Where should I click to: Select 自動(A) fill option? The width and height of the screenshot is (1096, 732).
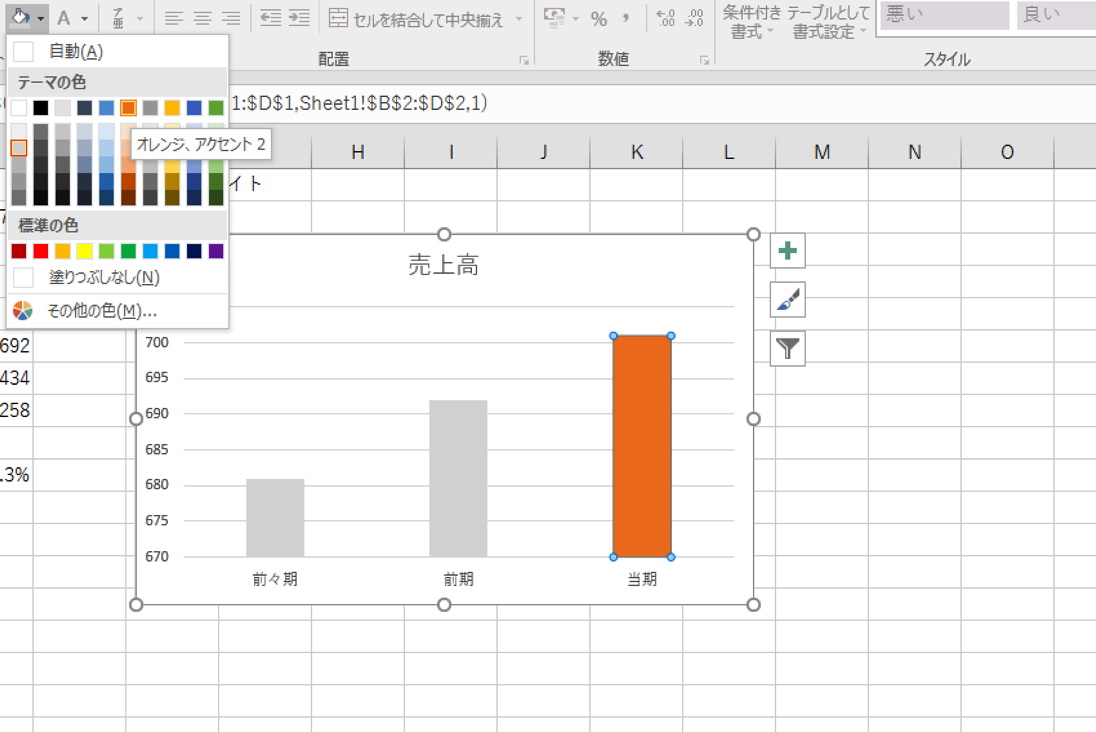pyautogui.click(x=117, y=52)
